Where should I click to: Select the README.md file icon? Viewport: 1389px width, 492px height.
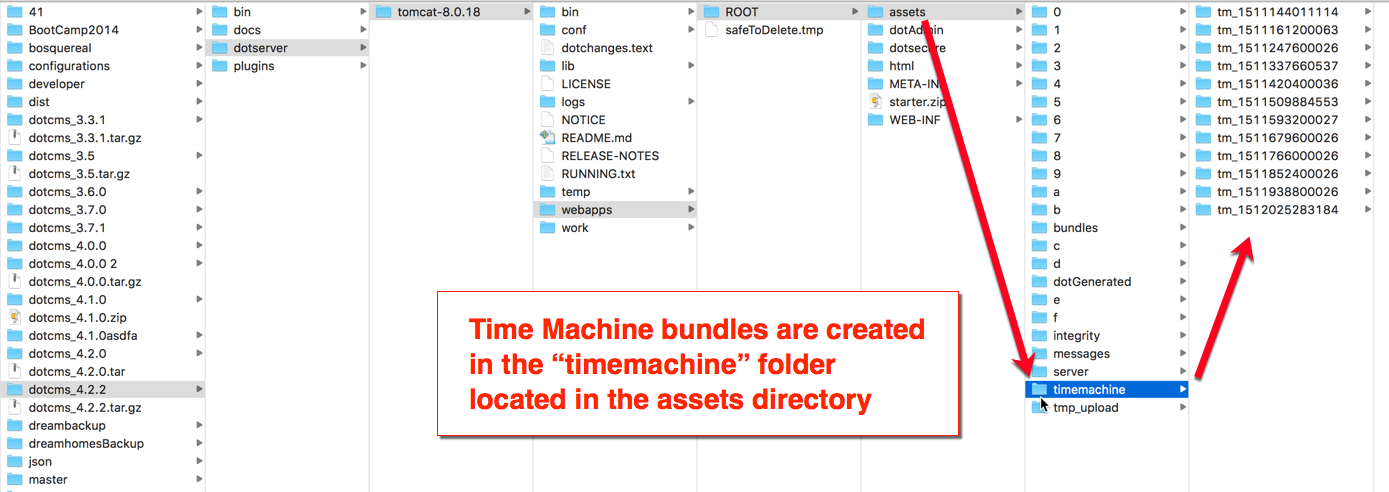(547, 138)
